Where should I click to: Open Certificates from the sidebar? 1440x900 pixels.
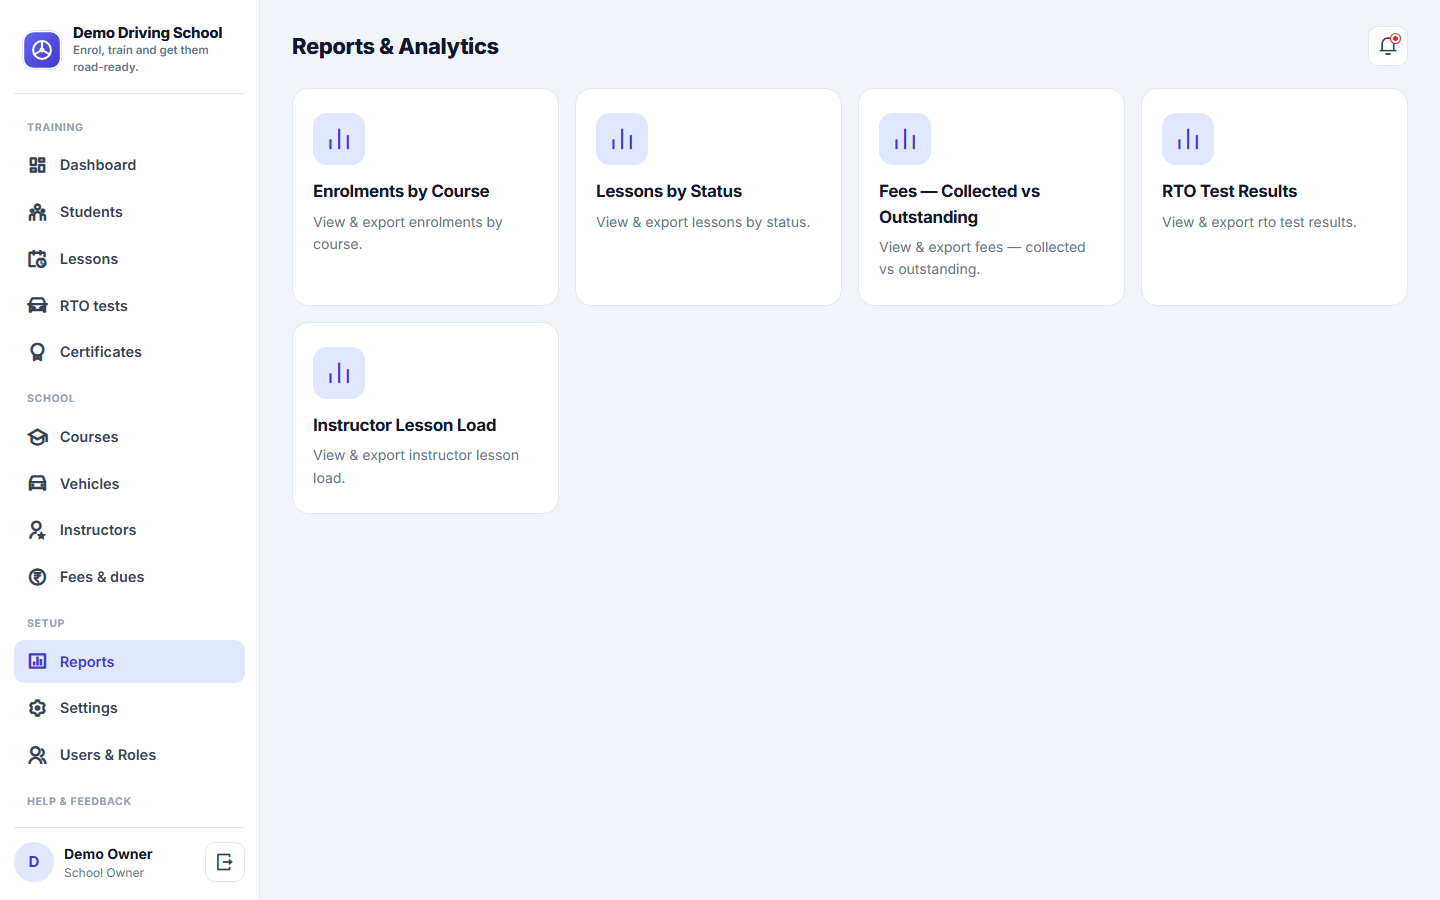click(x=129, y=352)
